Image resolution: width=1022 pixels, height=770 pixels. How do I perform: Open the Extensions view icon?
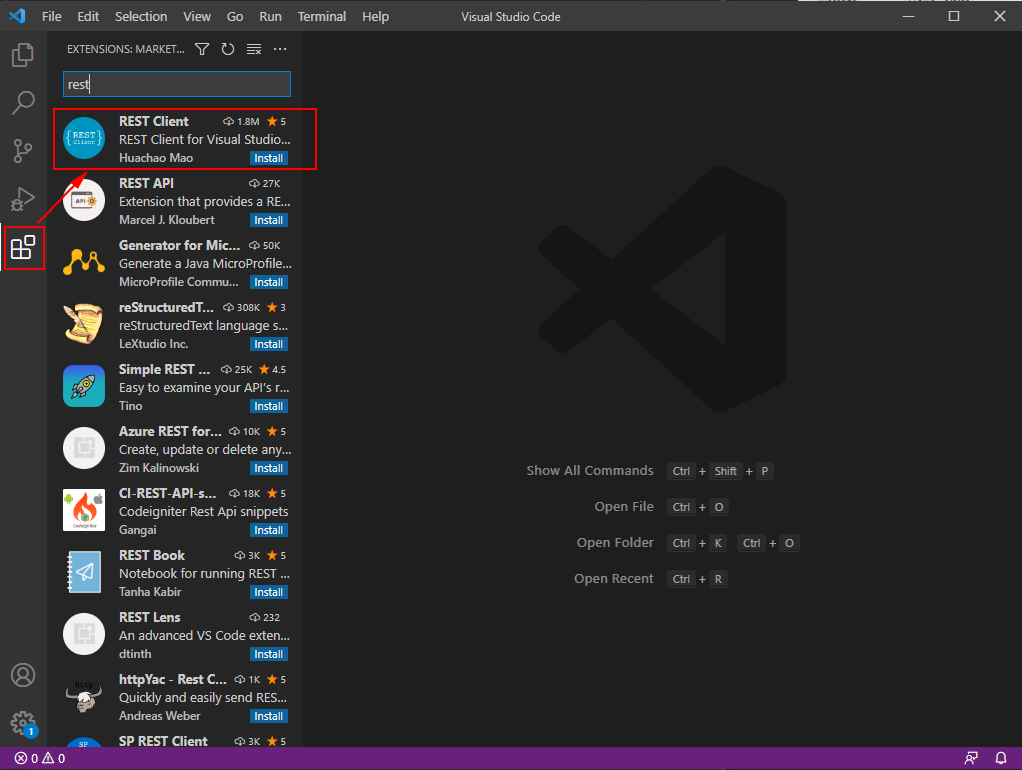tap(23, 248)
